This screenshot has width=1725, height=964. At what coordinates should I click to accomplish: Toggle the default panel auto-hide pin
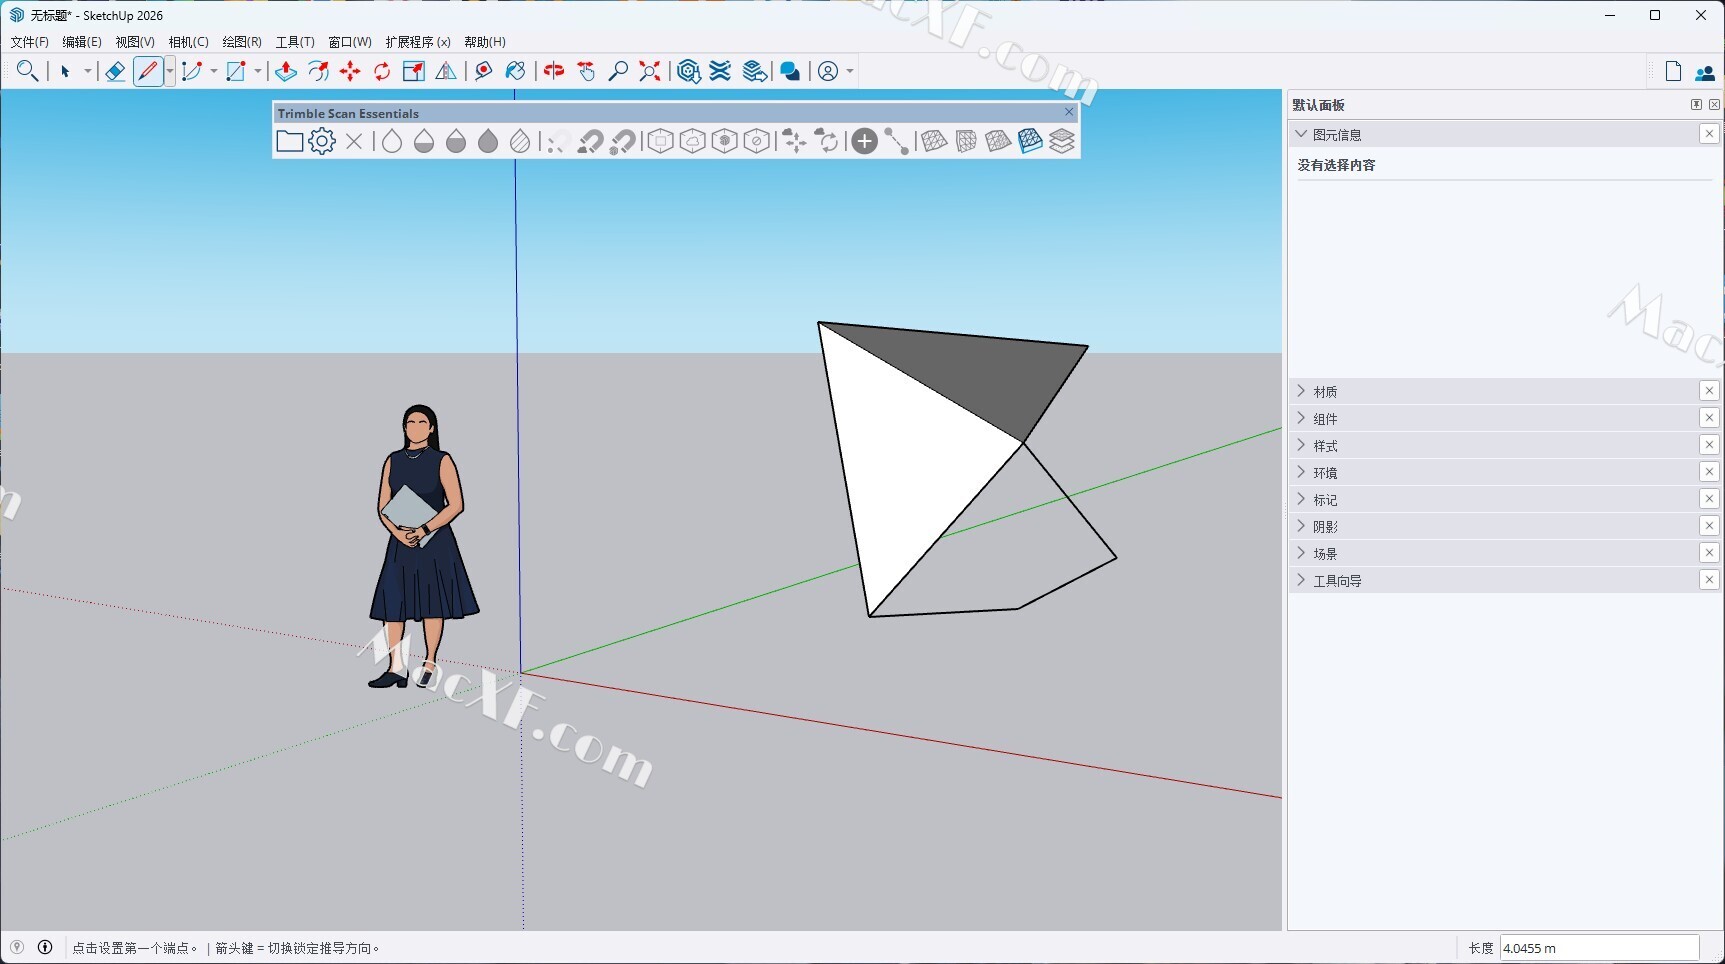[x=1696, y=105]
